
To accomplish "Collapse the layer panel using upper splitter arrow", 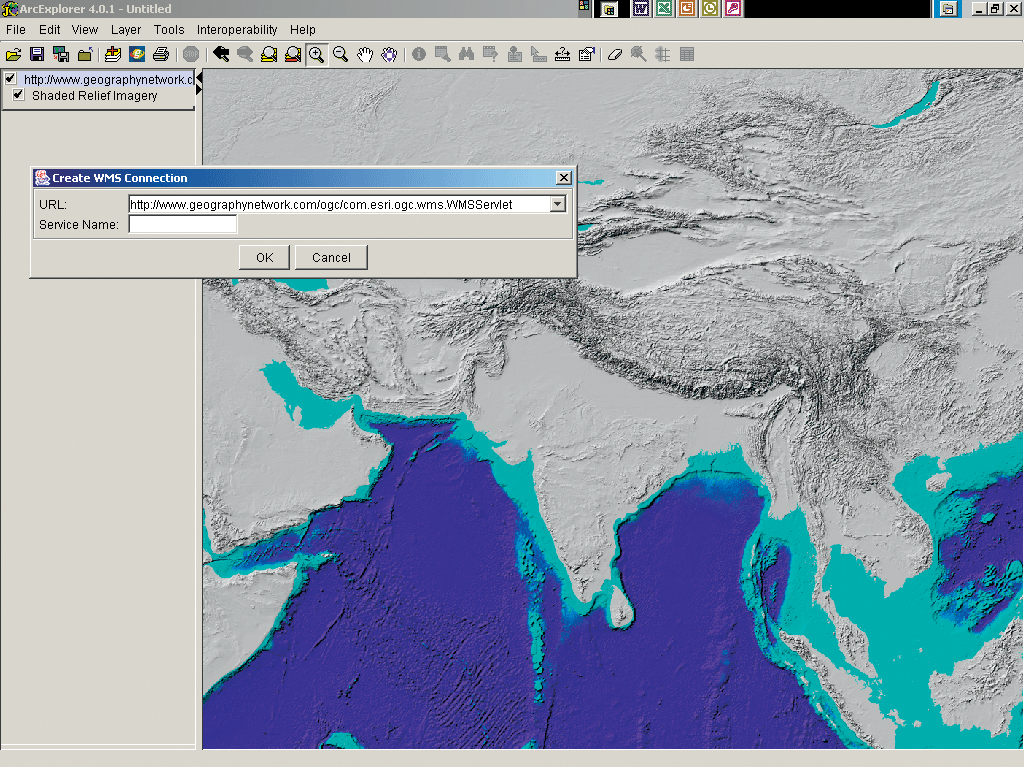I will click(x=199, y=77).
